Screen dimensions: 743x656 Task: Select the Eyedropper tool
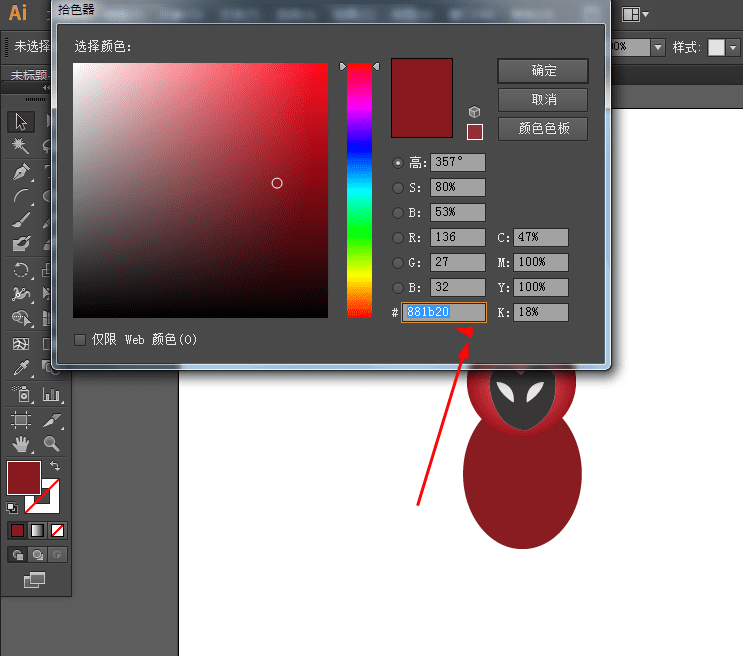[21, 369]
